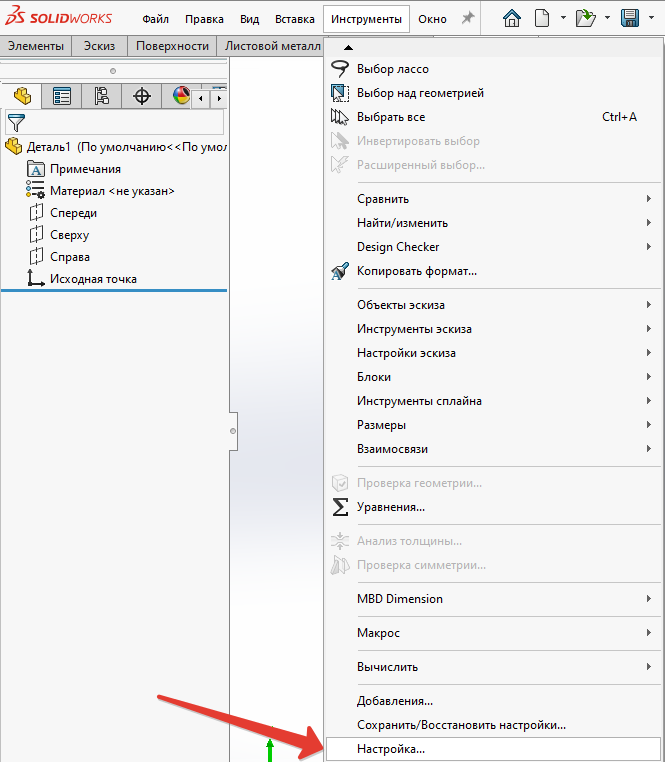Screen dimensions: 665x762
Task: Expand the Найти/изменить submenu
Action: [x=493, y=223]
